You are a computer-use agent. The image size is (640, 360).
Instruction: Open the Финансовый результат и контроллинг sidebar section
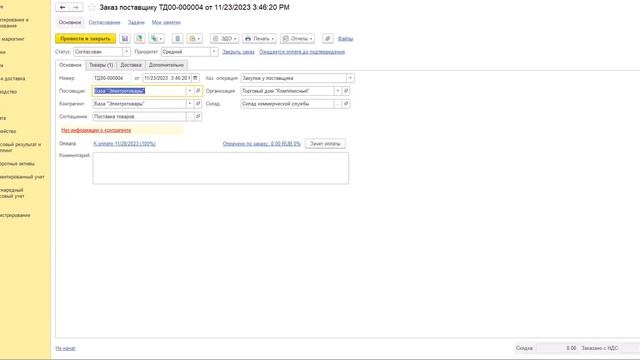pyautogui.click(x=20, y=147)
